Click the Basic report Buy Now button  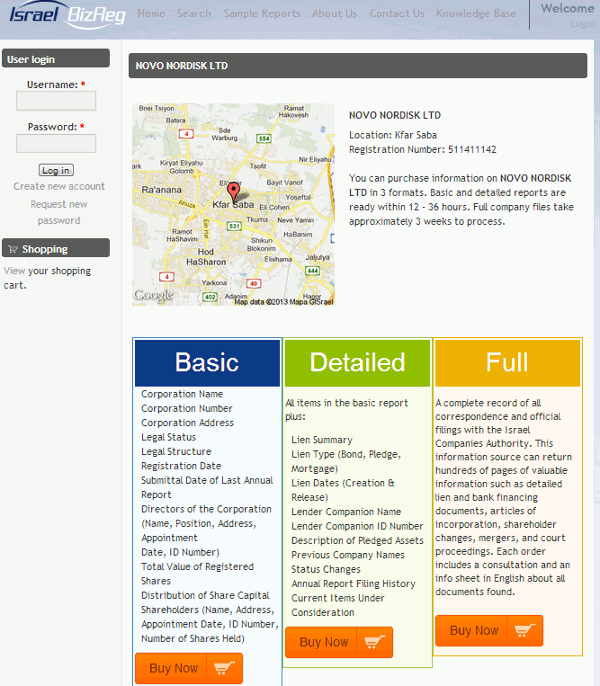[x=189, y=668]
